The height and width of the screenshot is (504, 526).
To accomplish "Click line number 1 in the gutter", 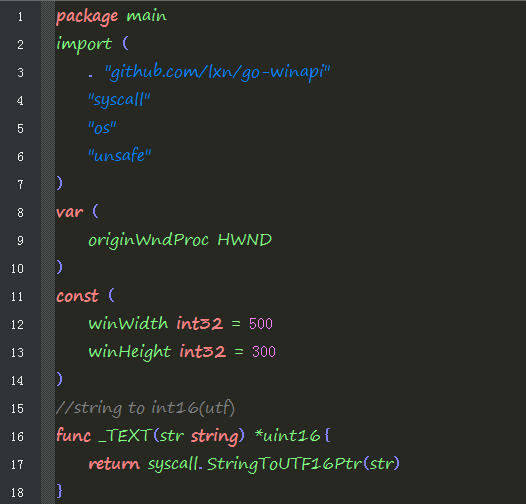I will pyautogui.click(x=20, y=17).
